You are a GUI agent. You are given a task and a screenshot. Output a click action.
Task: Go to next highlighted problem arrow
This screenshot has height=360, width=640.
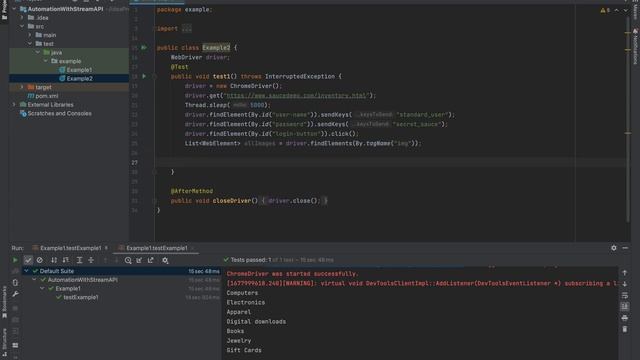coord(625,10)
